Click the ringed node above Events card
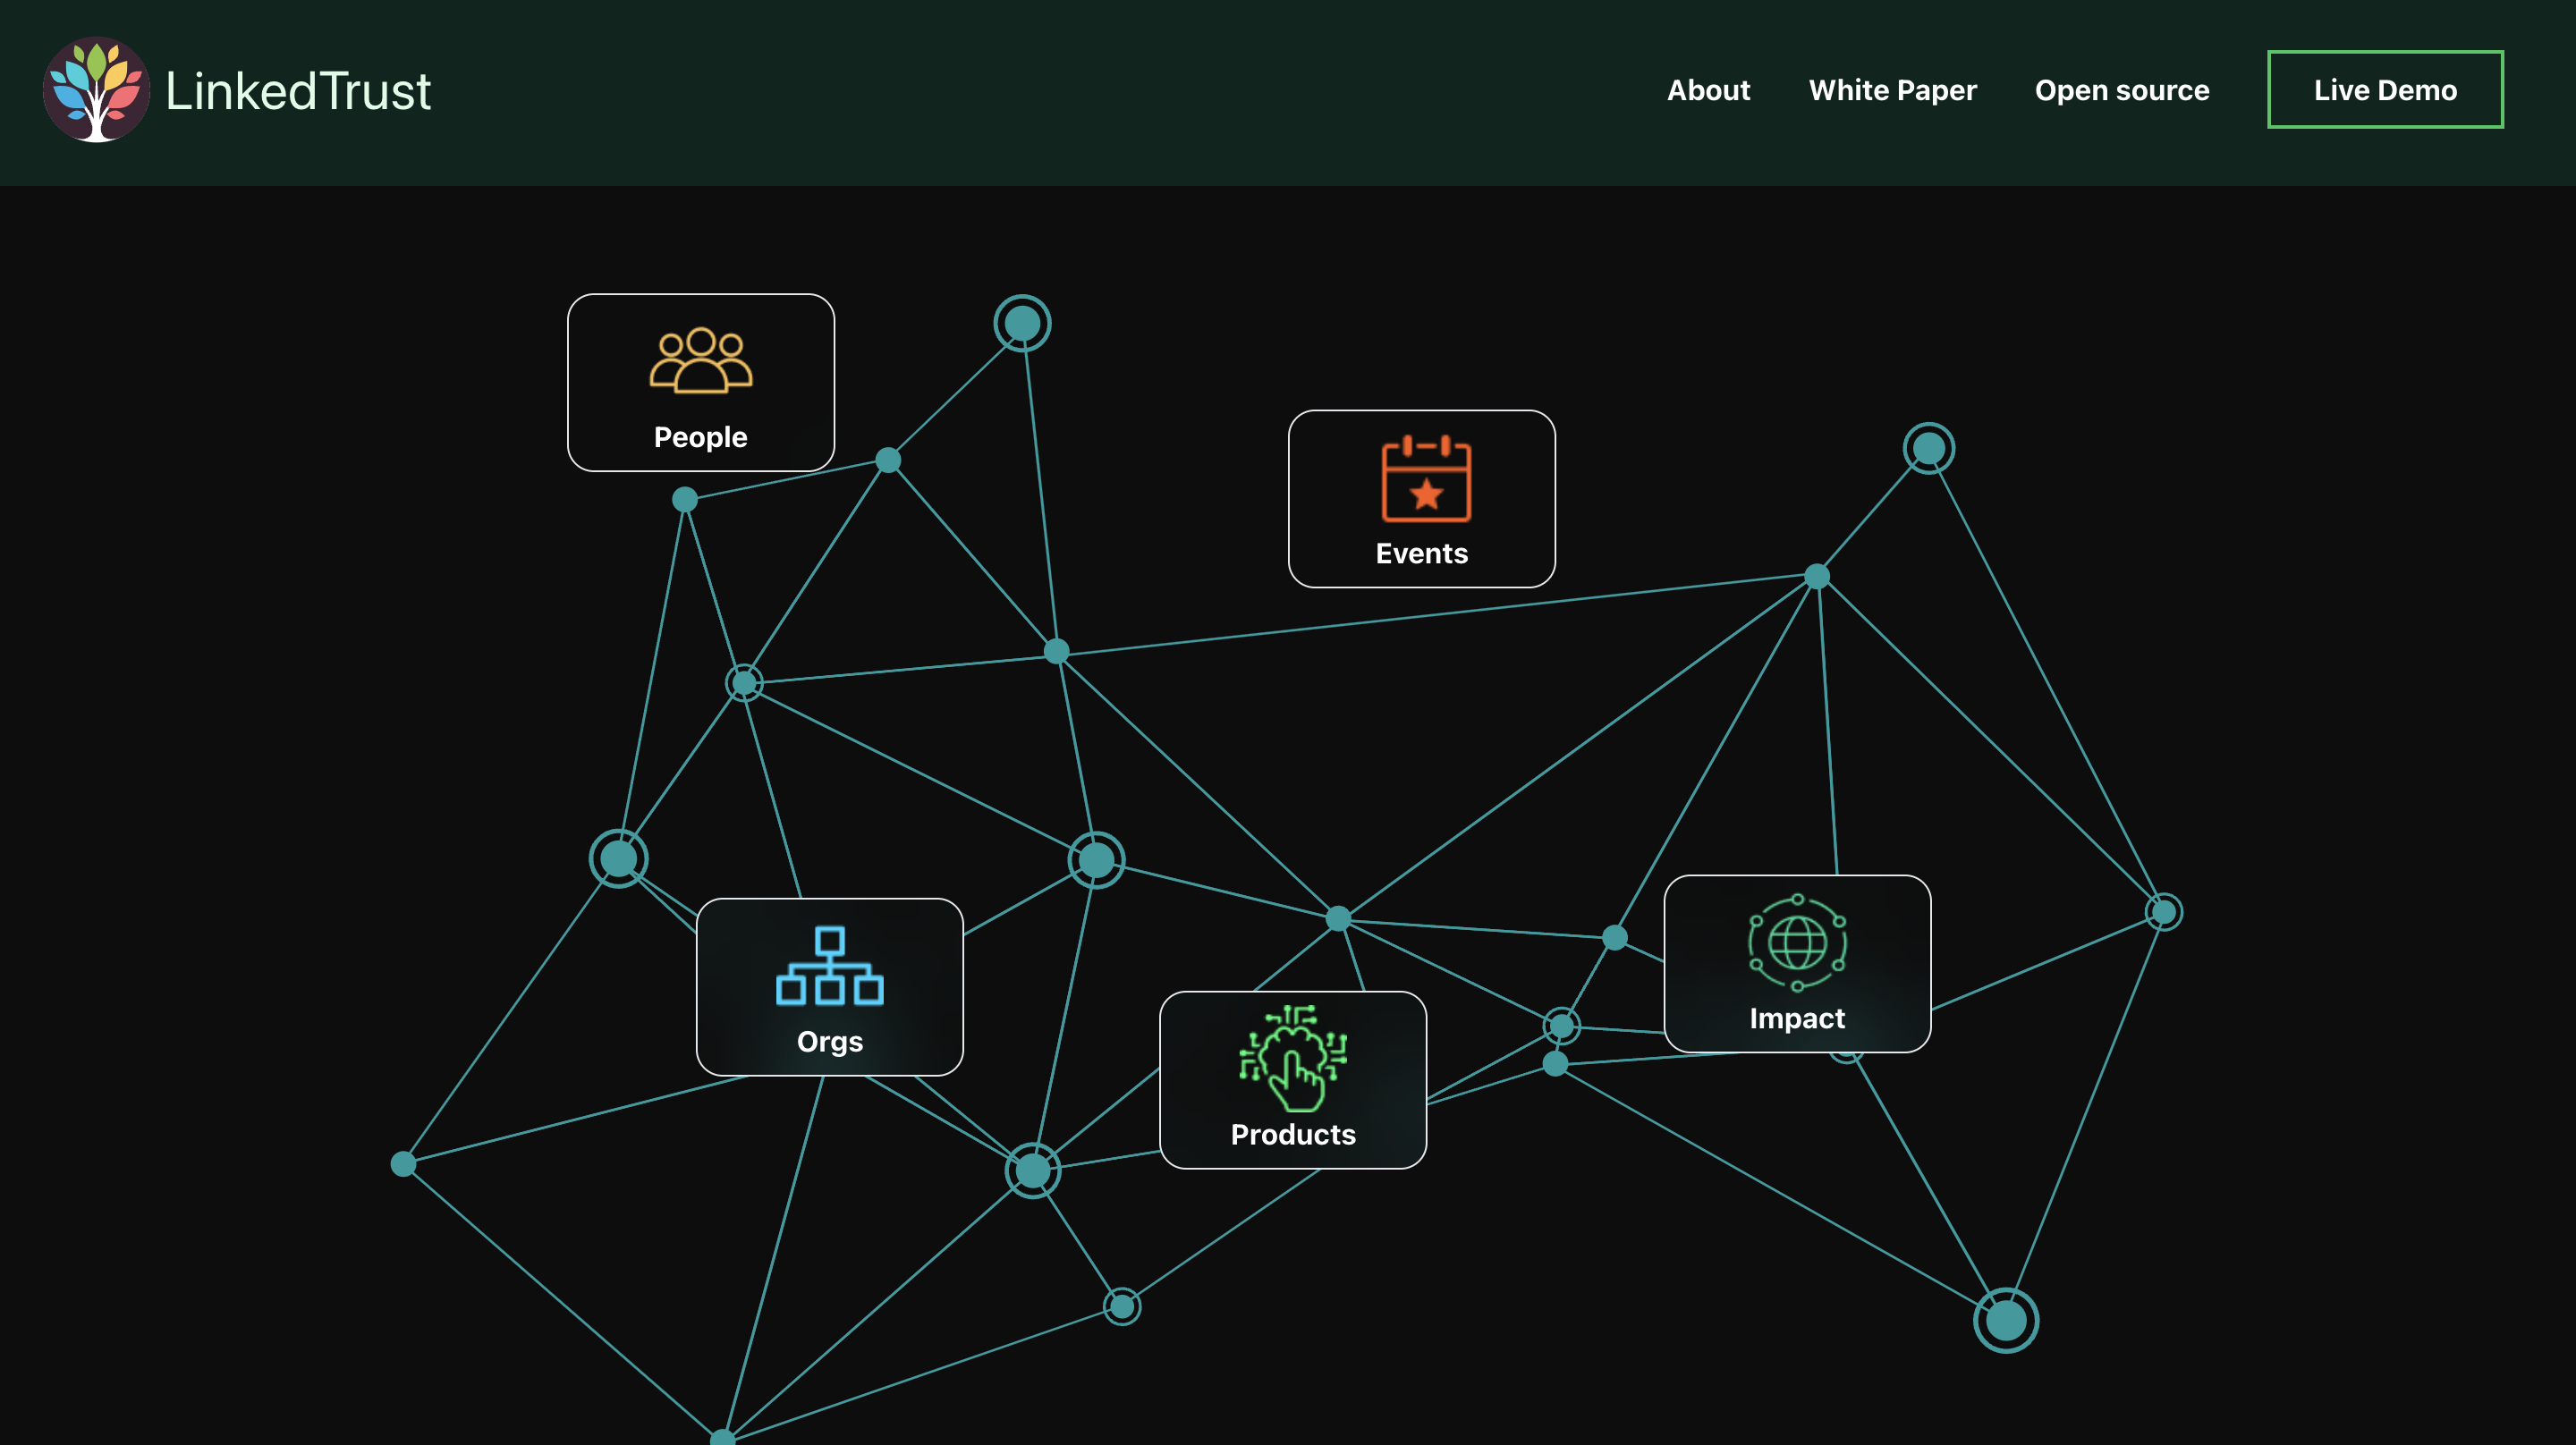 pyautogui.click(x=1022, y=323)
